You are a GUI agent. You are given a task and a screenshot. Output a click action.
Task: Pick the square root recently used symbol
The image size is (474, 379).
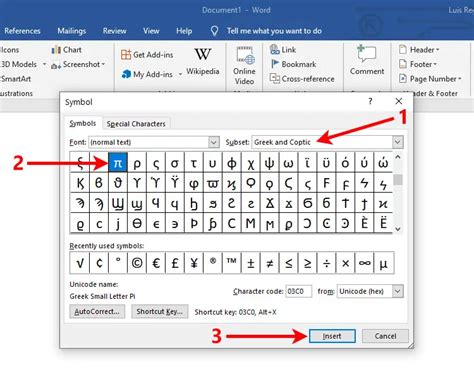[80, 263]
